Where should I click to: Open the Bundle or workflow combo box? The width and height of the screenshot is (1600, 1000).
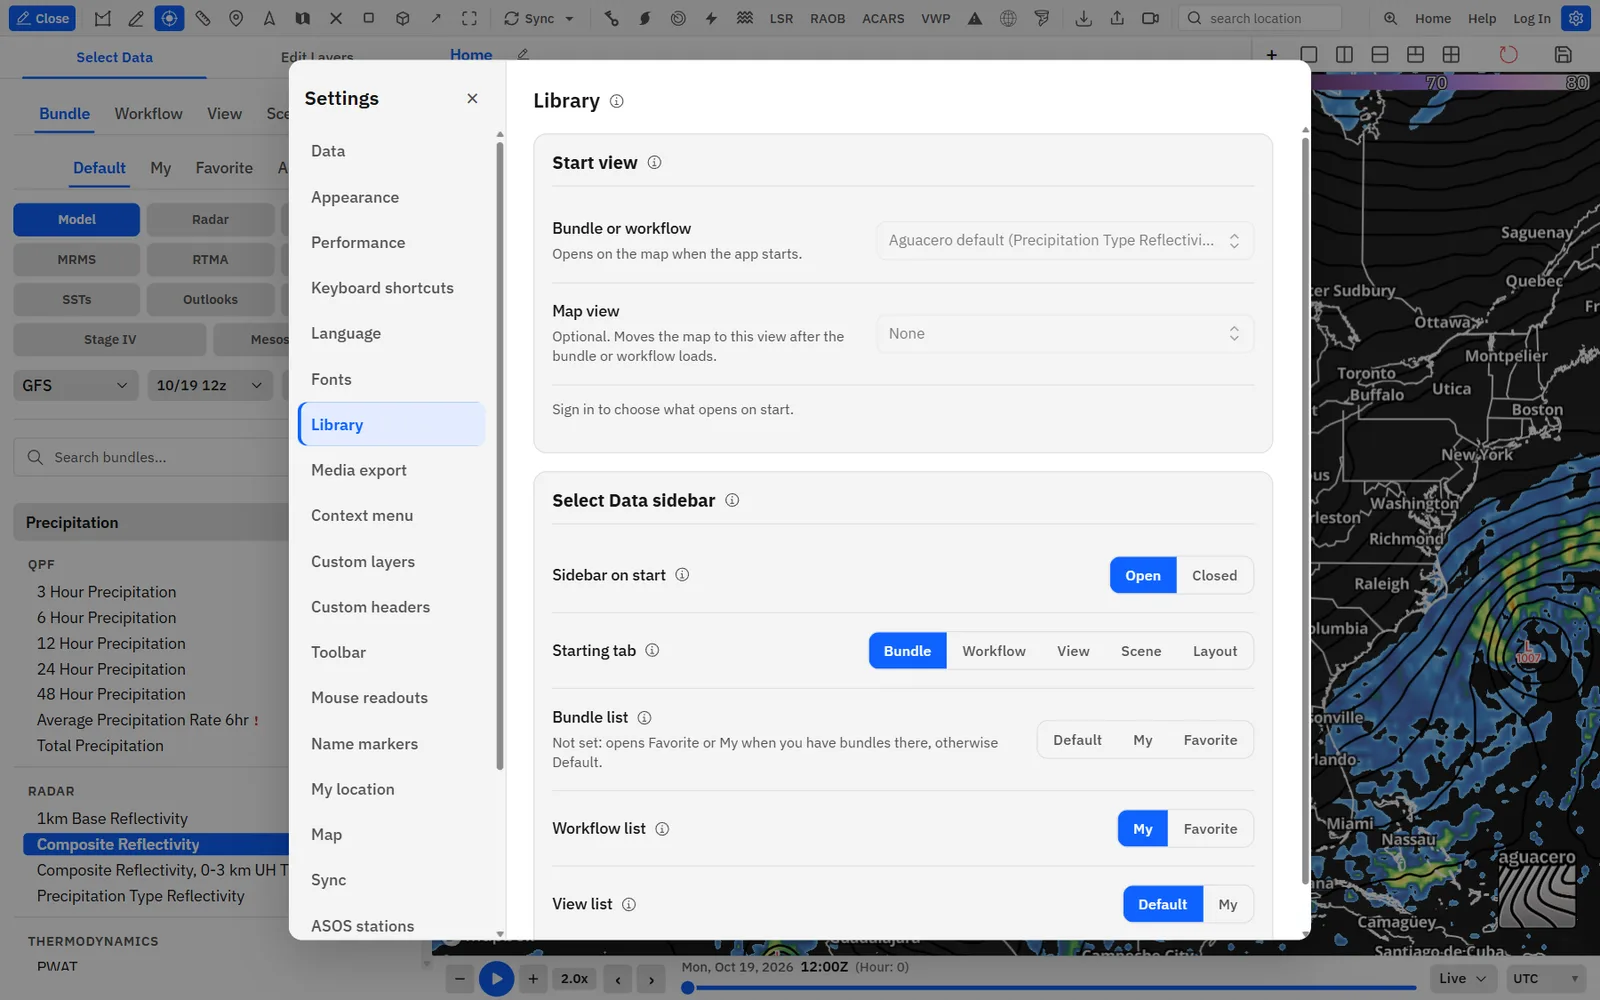tap(1065, 241)
